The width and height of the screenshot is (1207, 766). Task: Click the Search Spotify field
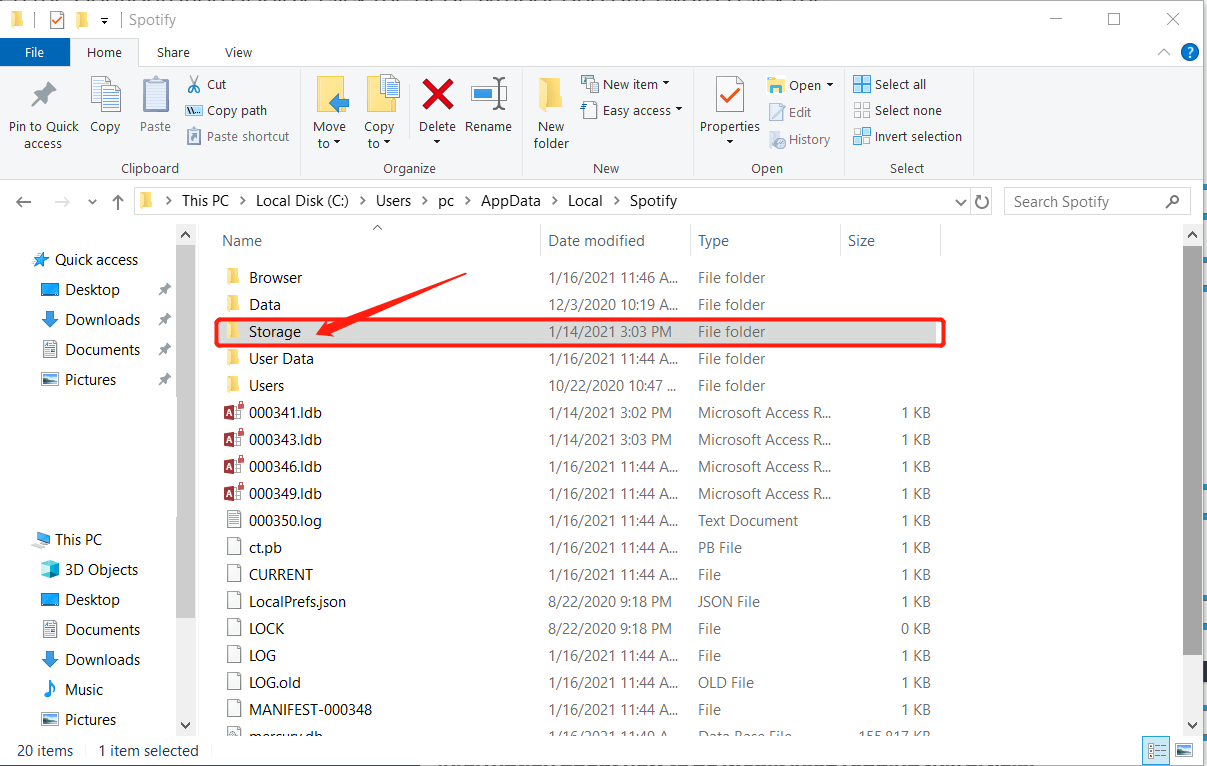tap(1097, 202)
